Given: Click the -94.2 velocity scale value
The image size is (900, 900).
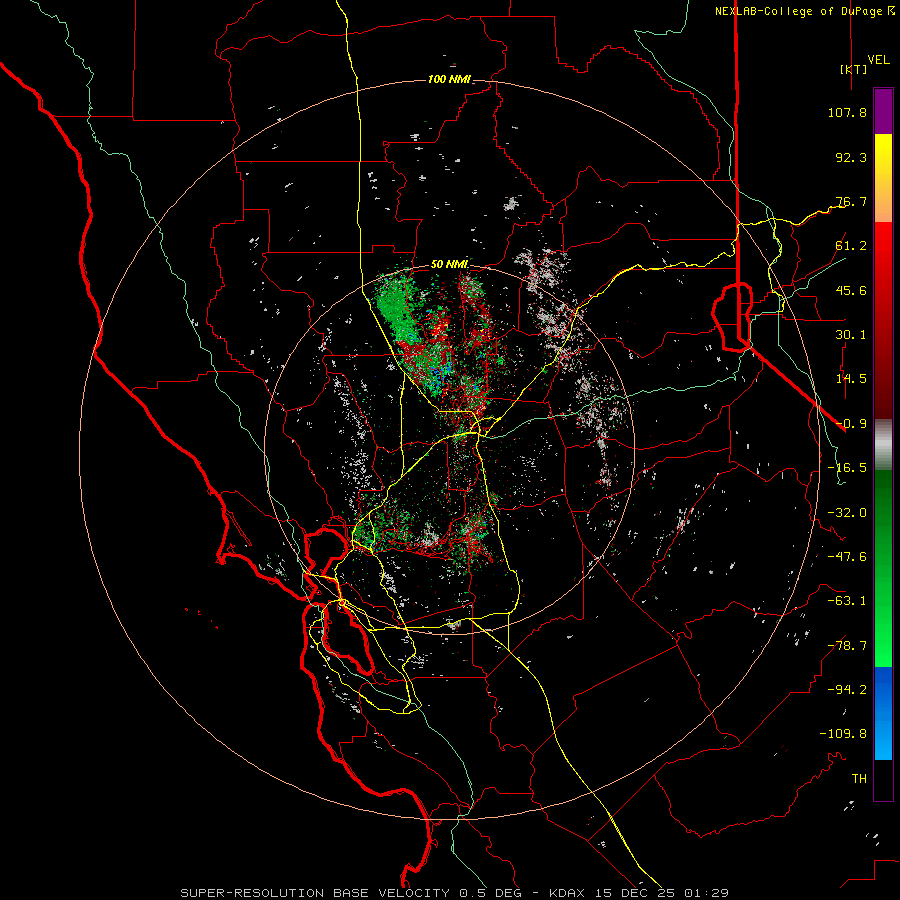Looking at the screenshot, I should [x=847, y=690].
